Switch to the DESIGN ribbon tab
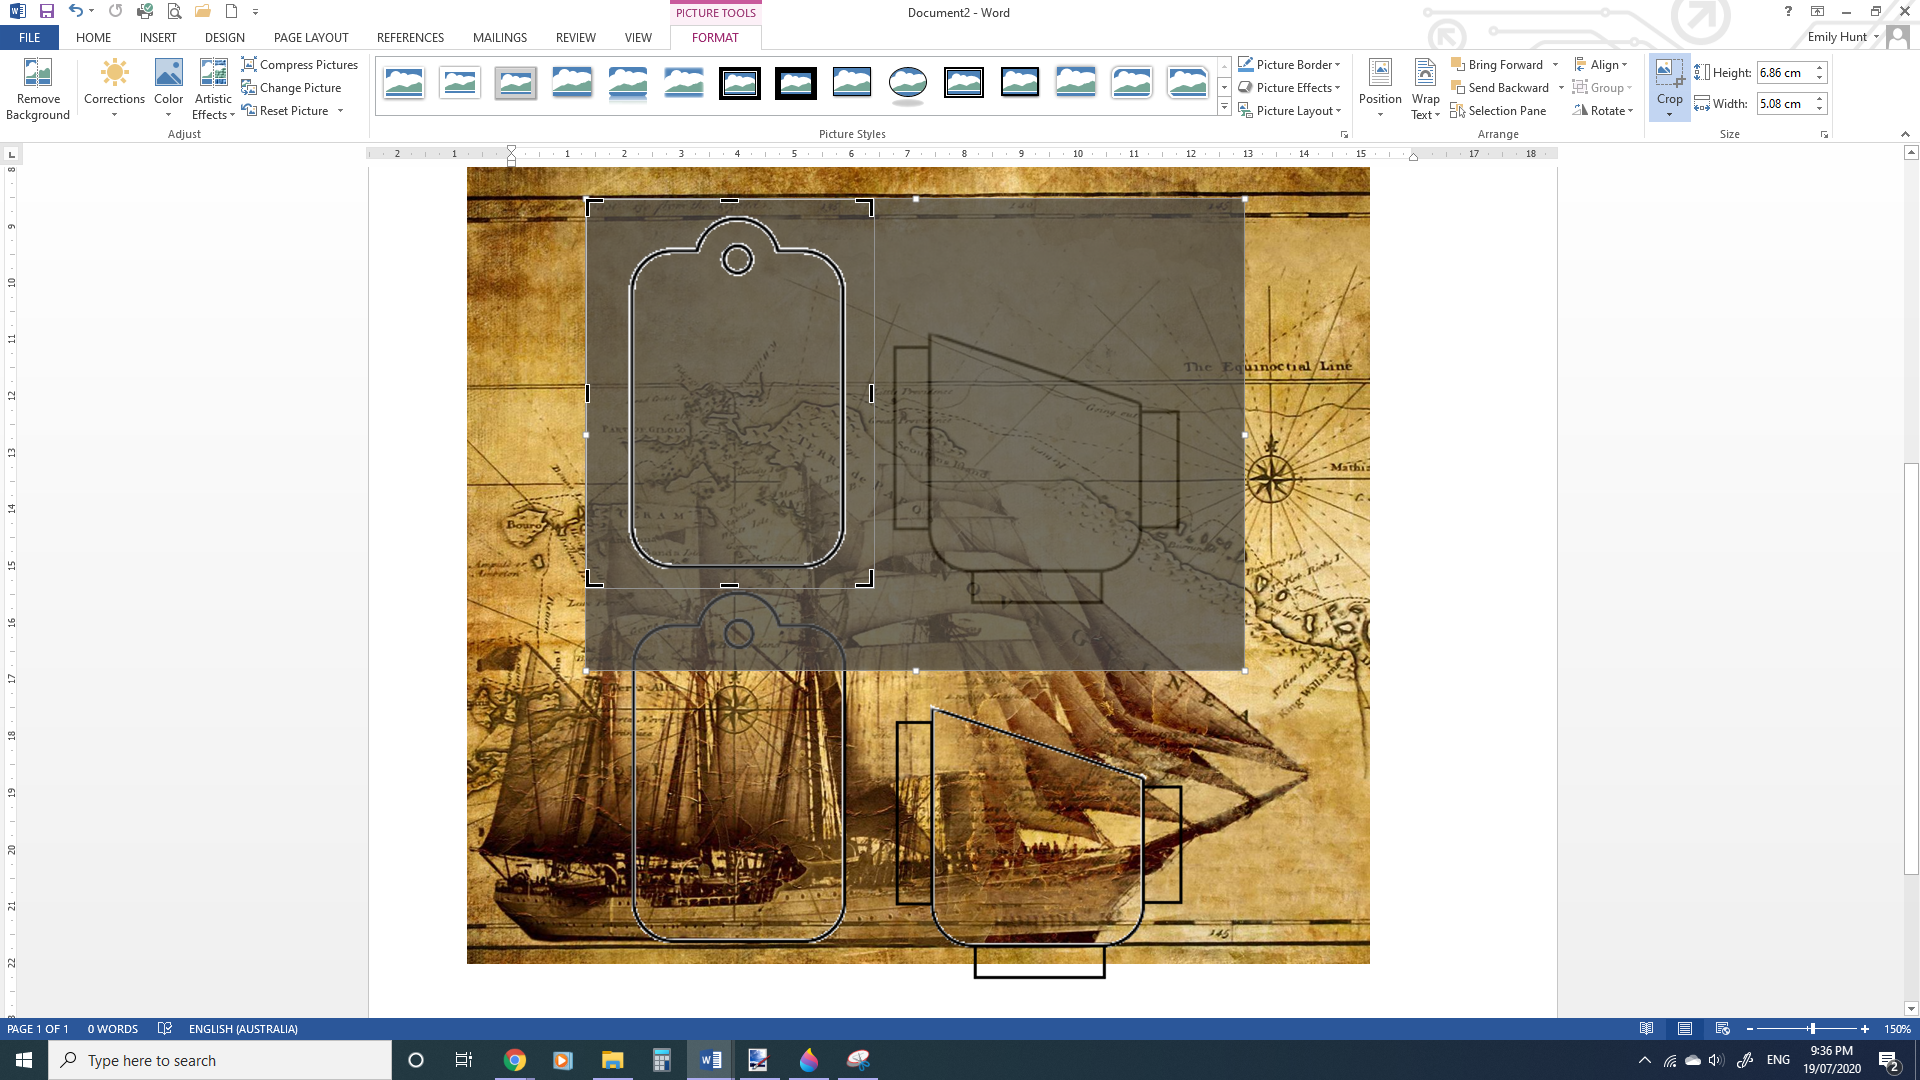The image size is (1920, 1080). (x=224, y=37)
